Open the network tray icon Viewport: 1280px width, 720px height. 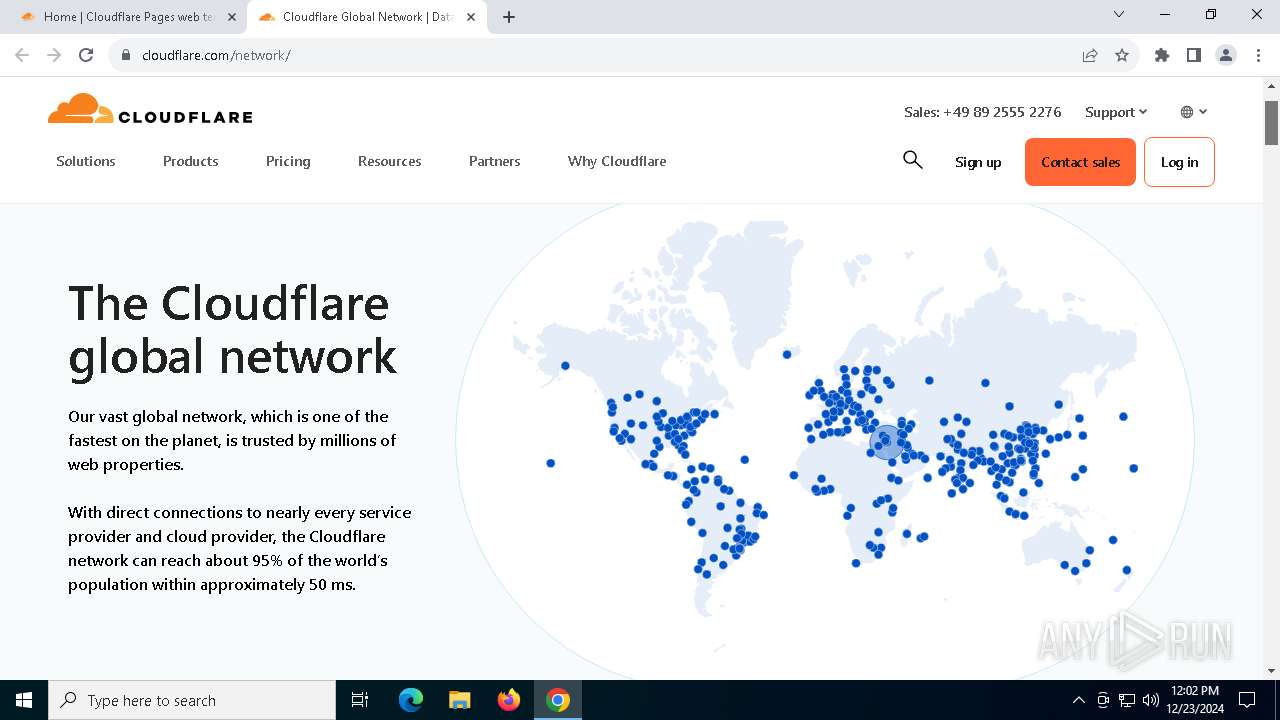[x=1127, y=700]
